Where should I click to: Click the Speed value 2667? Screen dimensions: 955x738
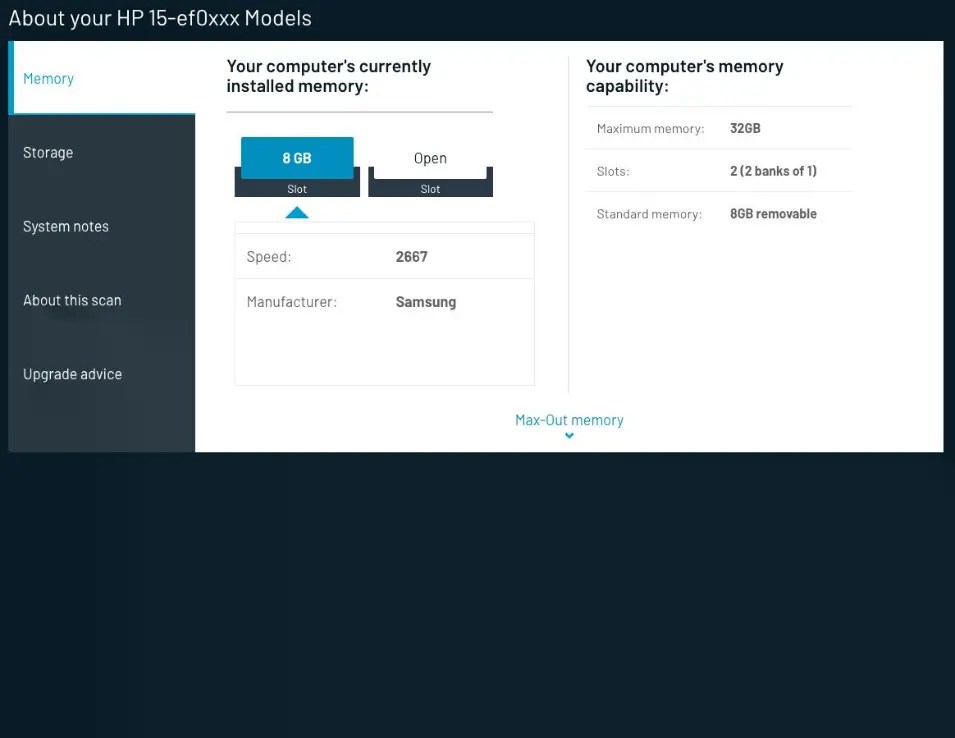(411, 256)
